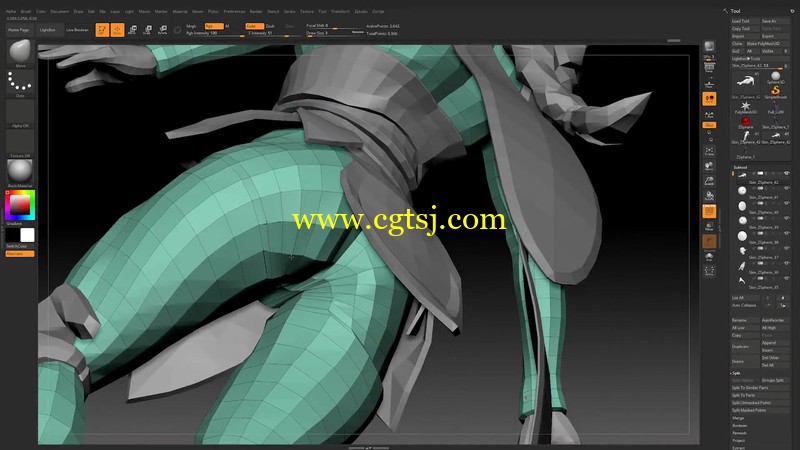Click the Move view icon on right shelf

point(709,166)
